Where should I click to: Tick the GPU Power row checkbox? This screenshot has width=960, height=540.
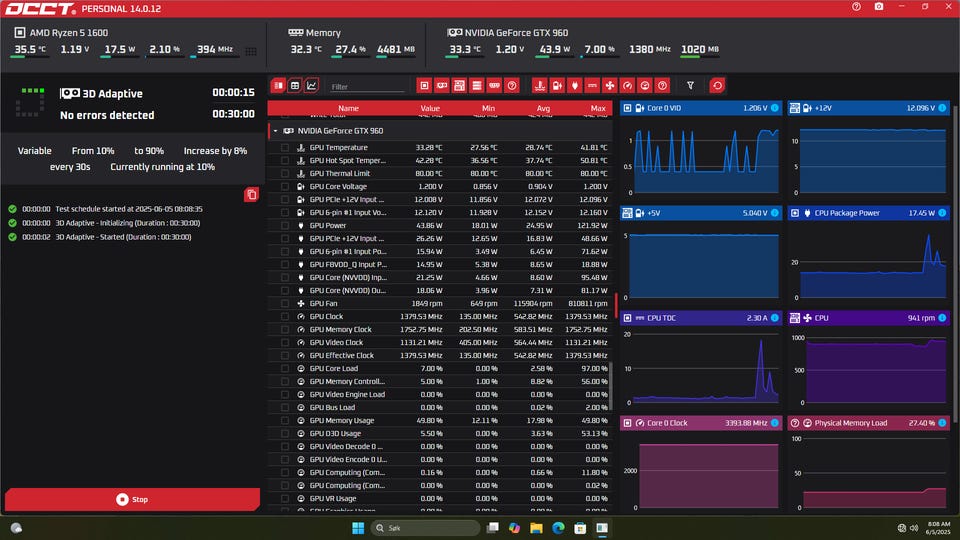285,225
